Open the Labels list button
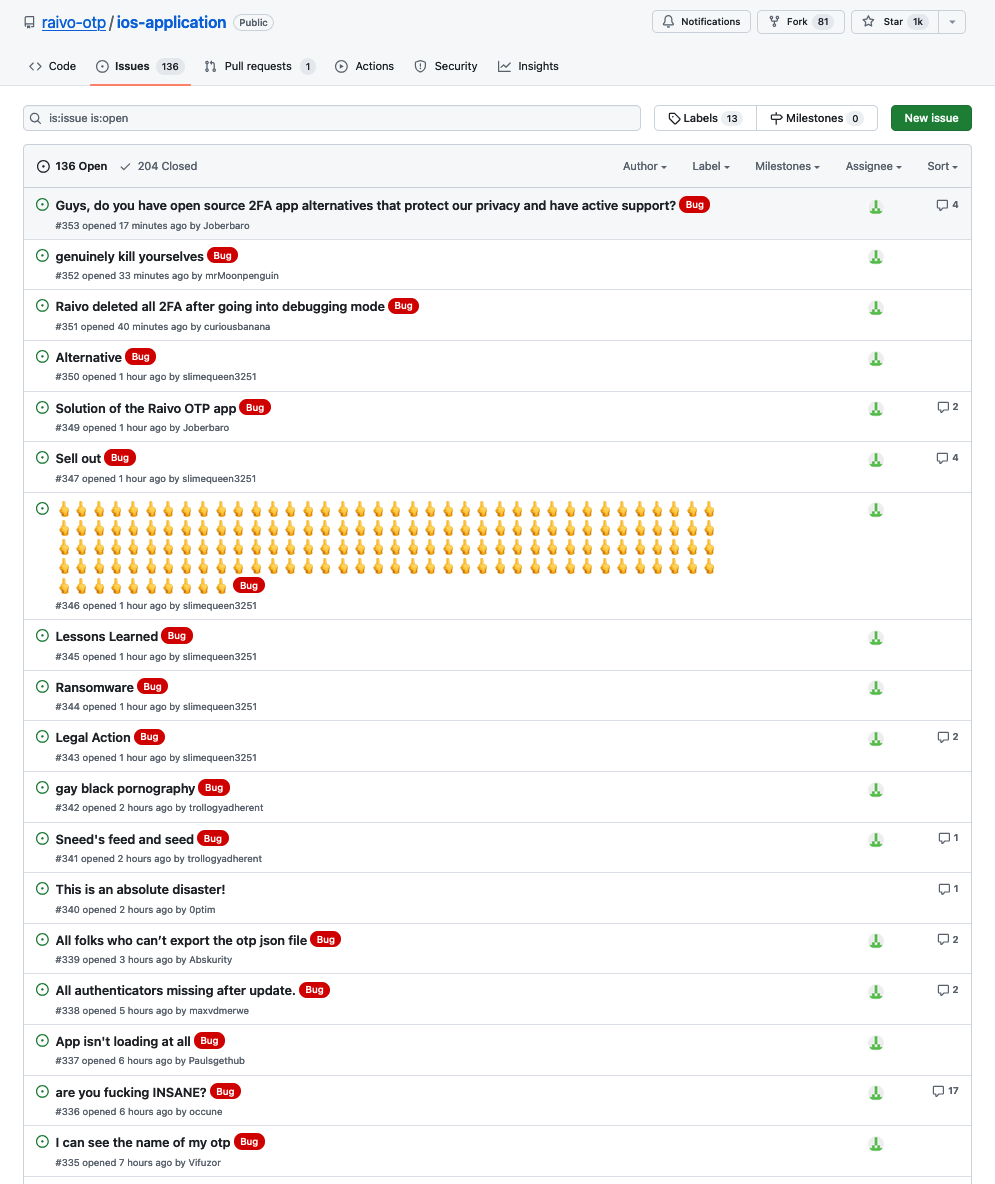 (705, 119)
